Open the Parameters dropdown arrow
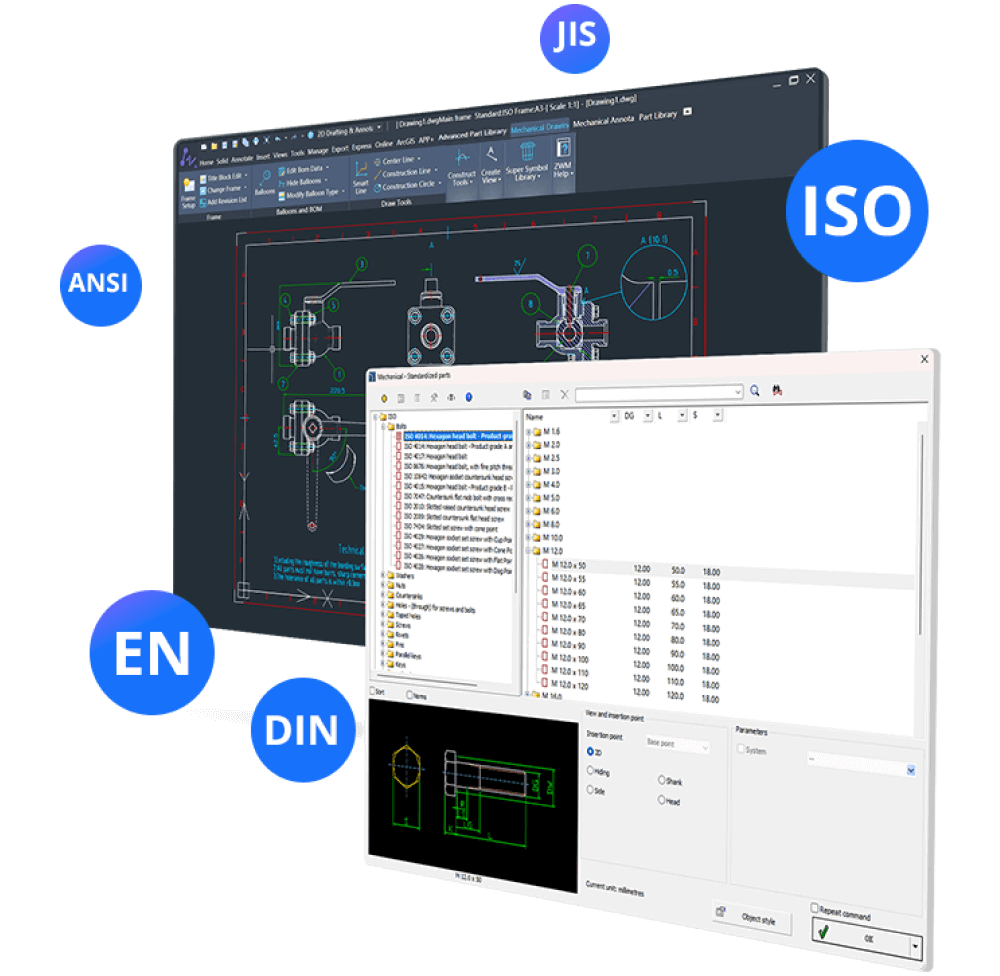Image resolution: width=1000 pixels, height=976 pixels. (x=910, y=770)
